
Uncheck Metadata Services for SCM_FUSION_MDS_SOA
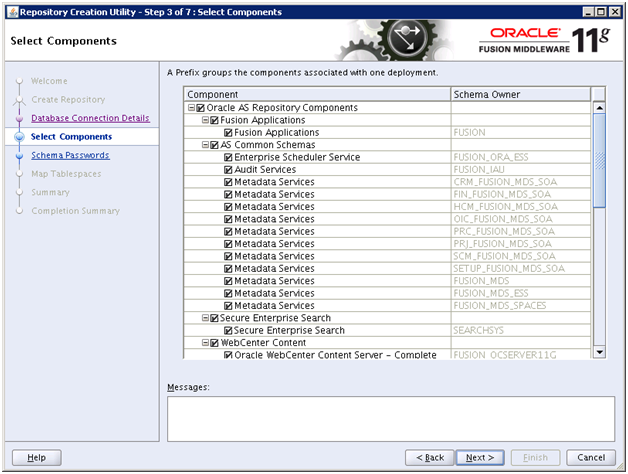point(228,256)
